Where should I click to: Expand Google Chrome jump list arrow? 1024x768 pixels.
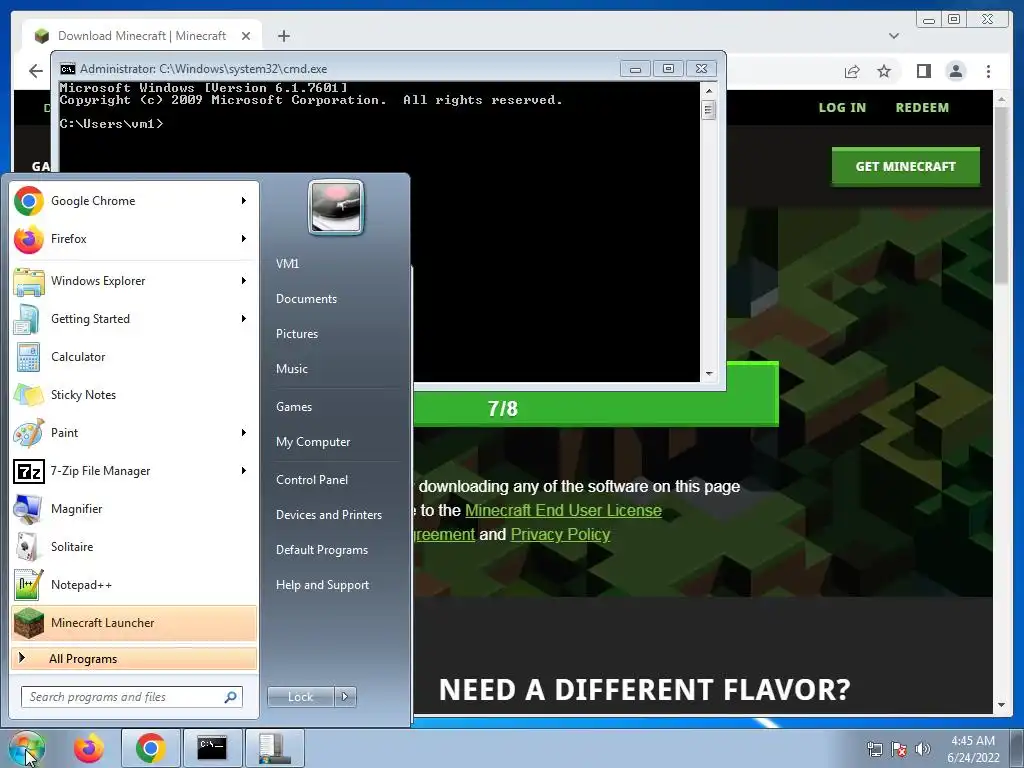tap(244, 200)
